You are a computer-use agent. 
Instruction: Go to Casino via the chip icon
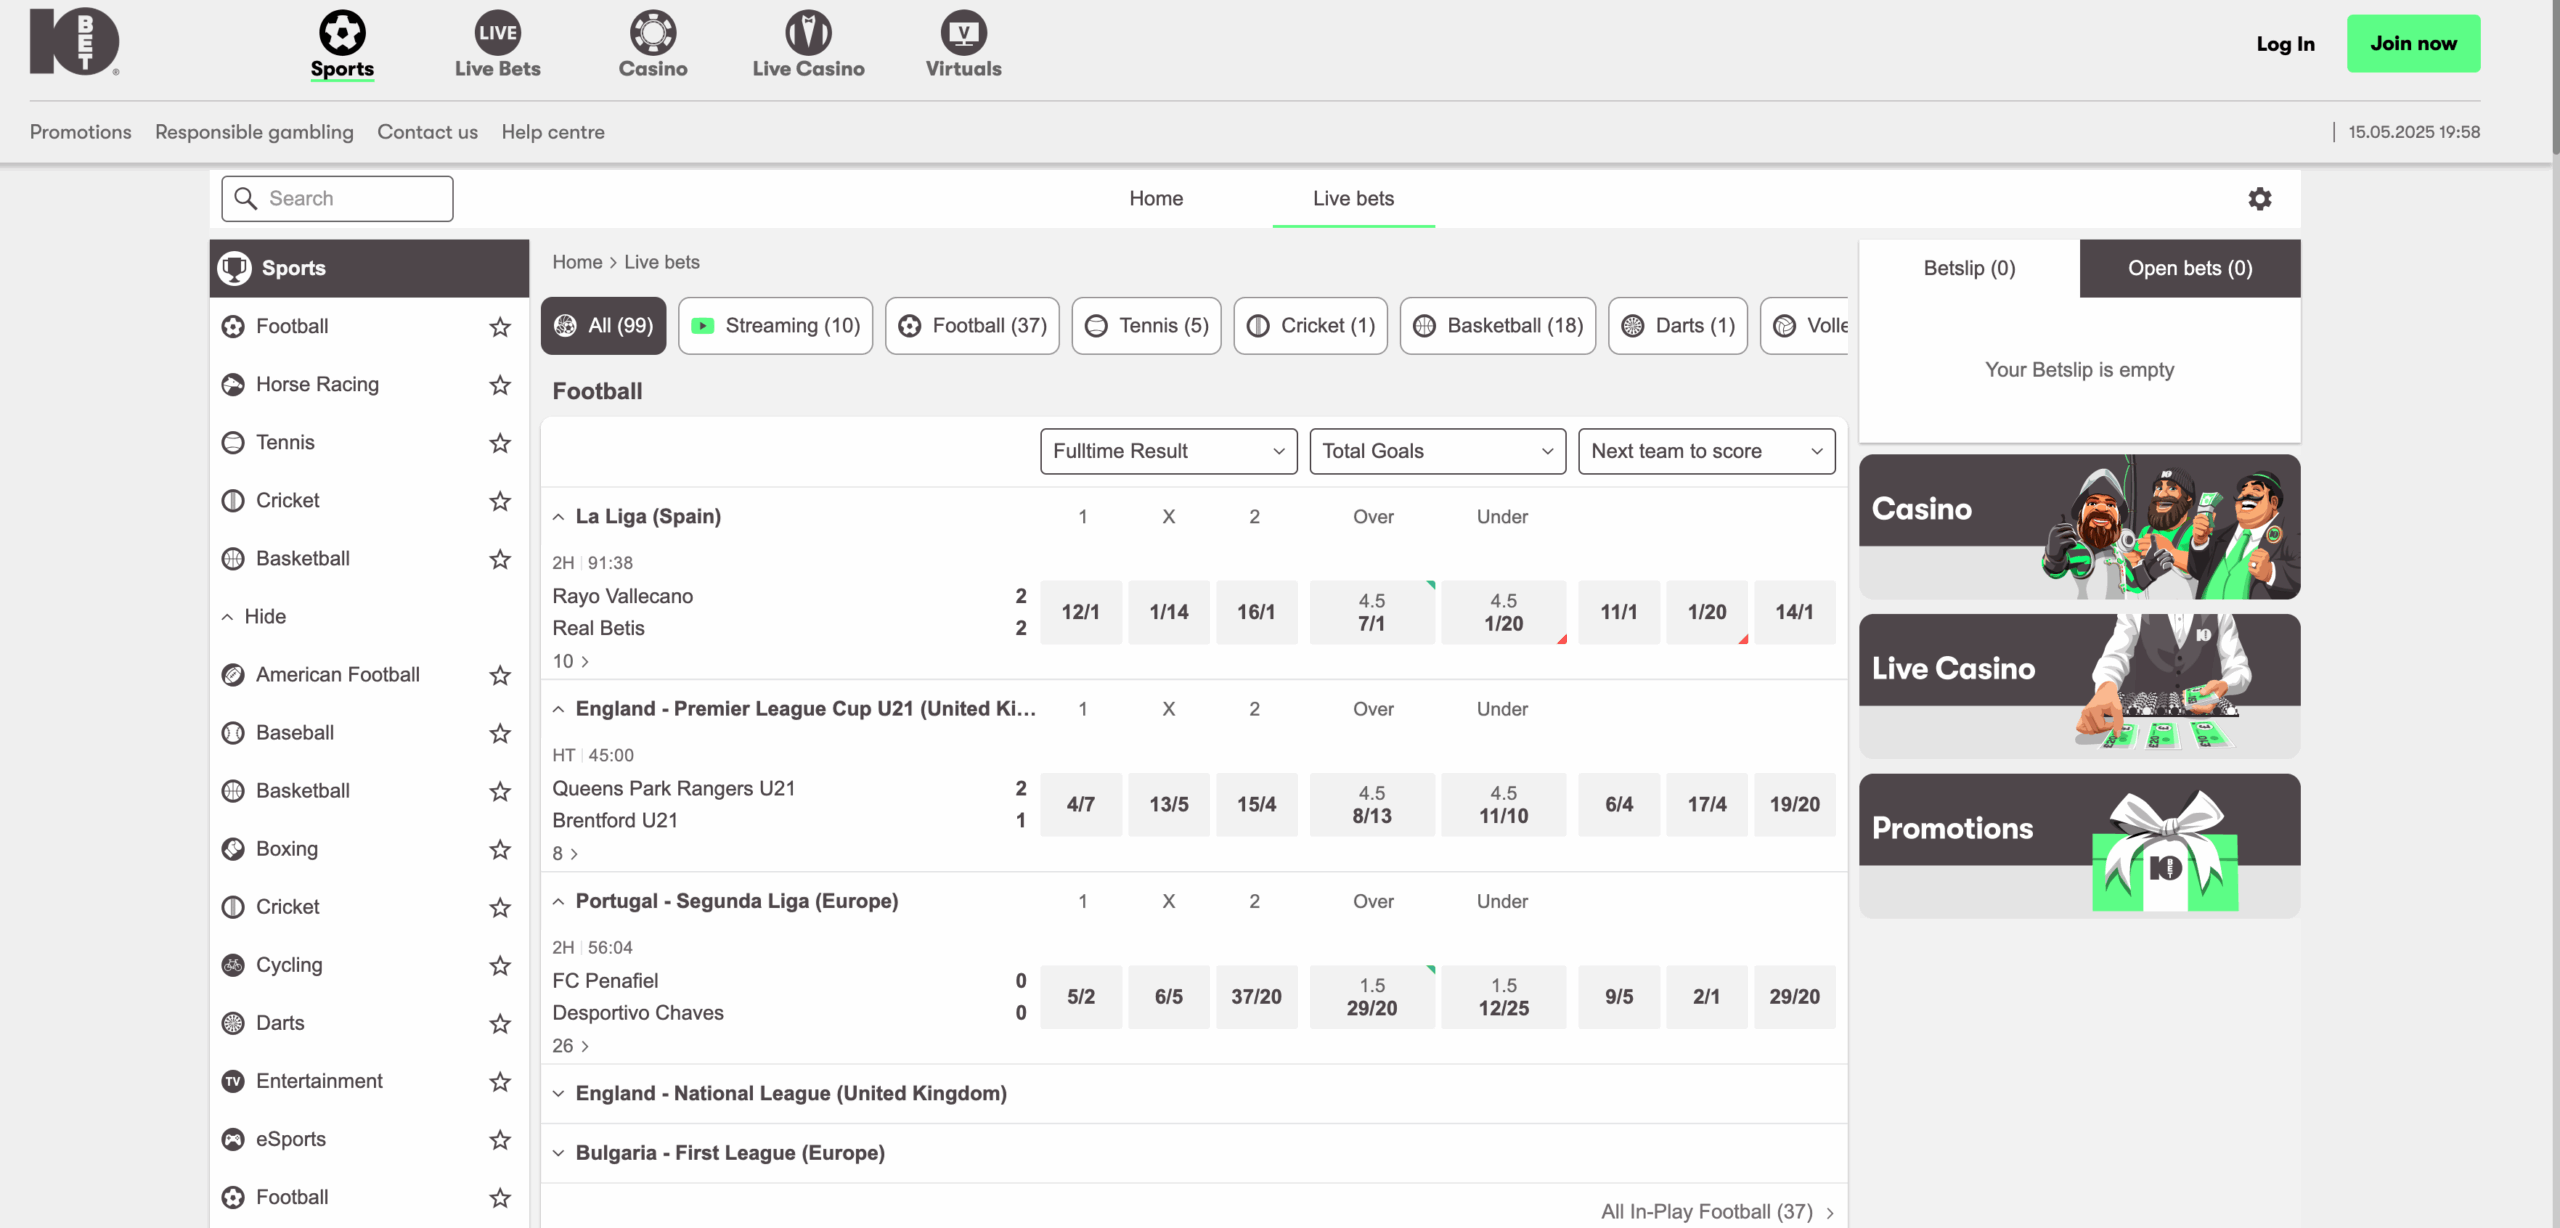653,32
